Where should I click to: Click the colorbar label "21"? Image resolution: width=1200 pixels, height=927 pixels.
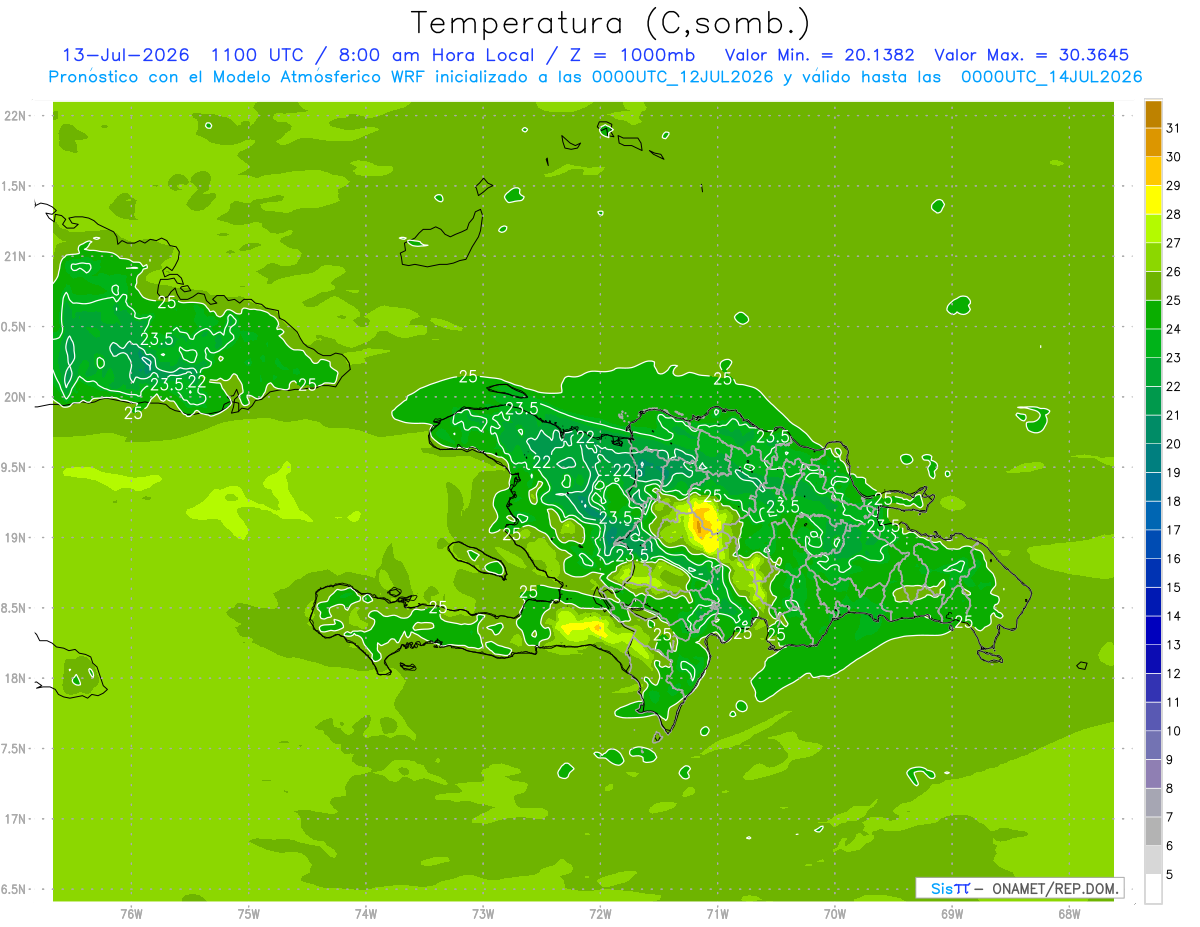click(1174, 415)
